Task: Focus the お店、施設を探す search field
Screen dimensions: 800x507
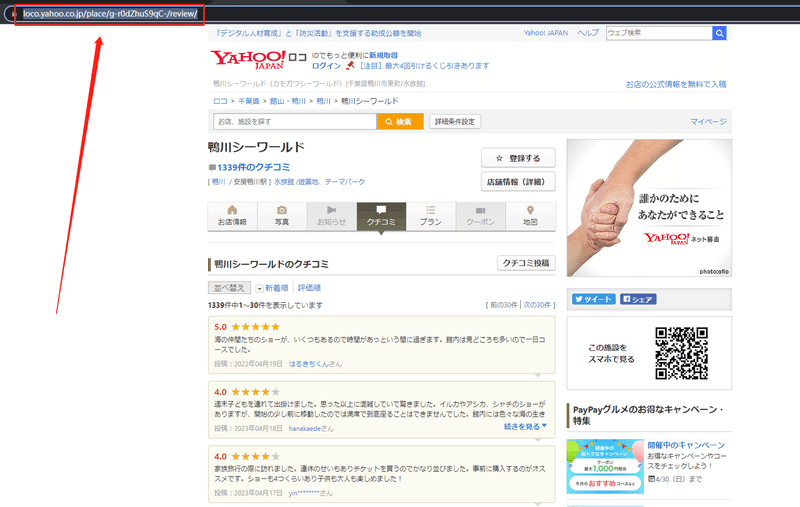Action: (294, 121)
